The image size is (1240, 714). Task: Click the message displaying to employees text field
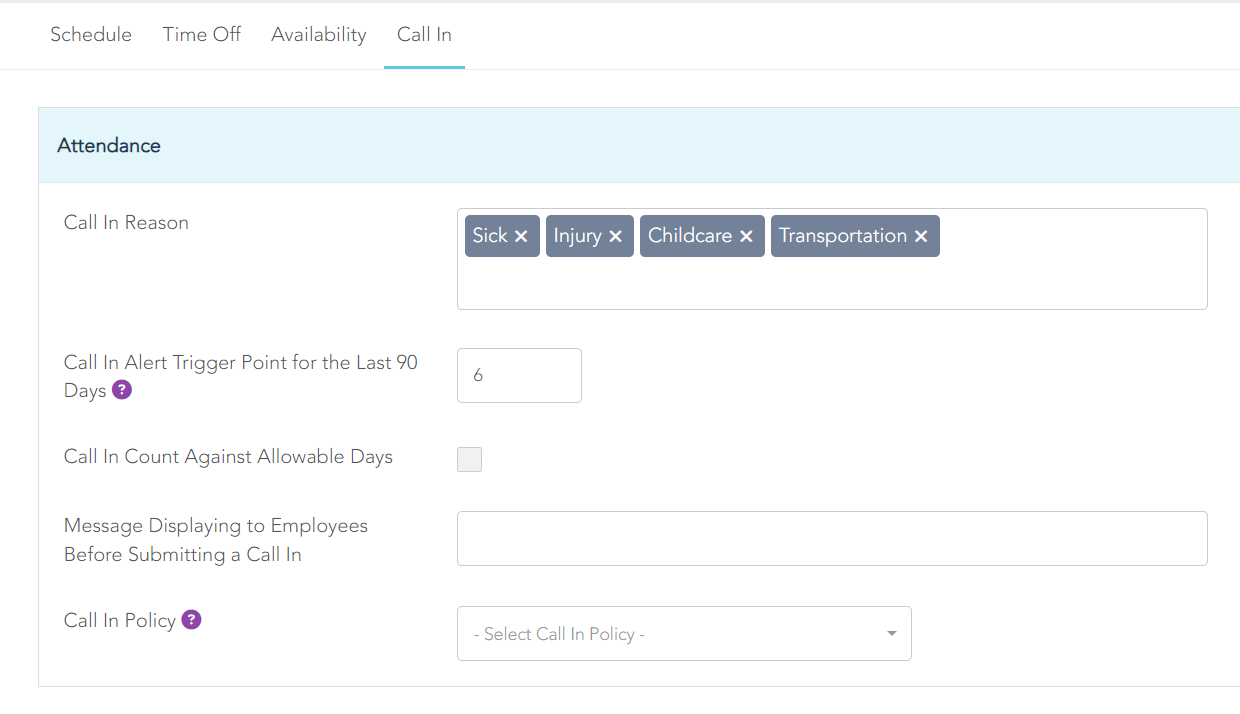click(832, 539)
